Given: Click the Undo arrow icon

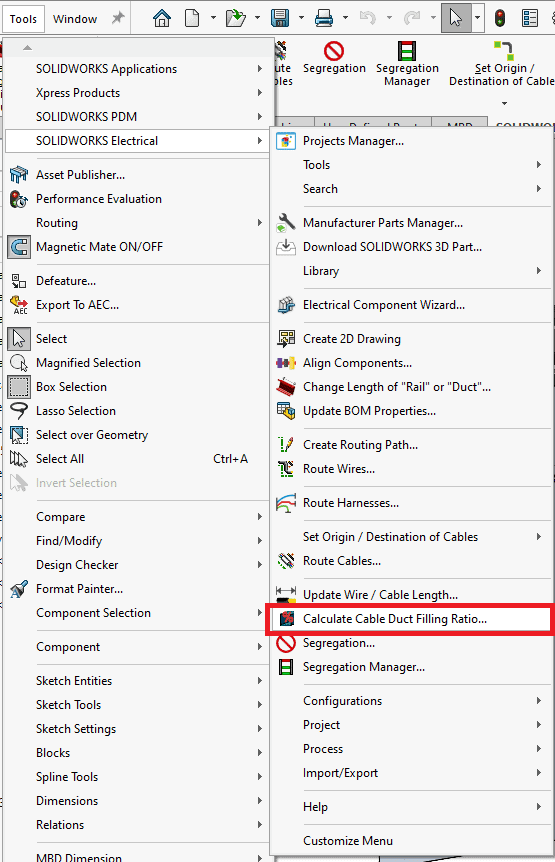Looking at the screenshot, I should (368, 18).
